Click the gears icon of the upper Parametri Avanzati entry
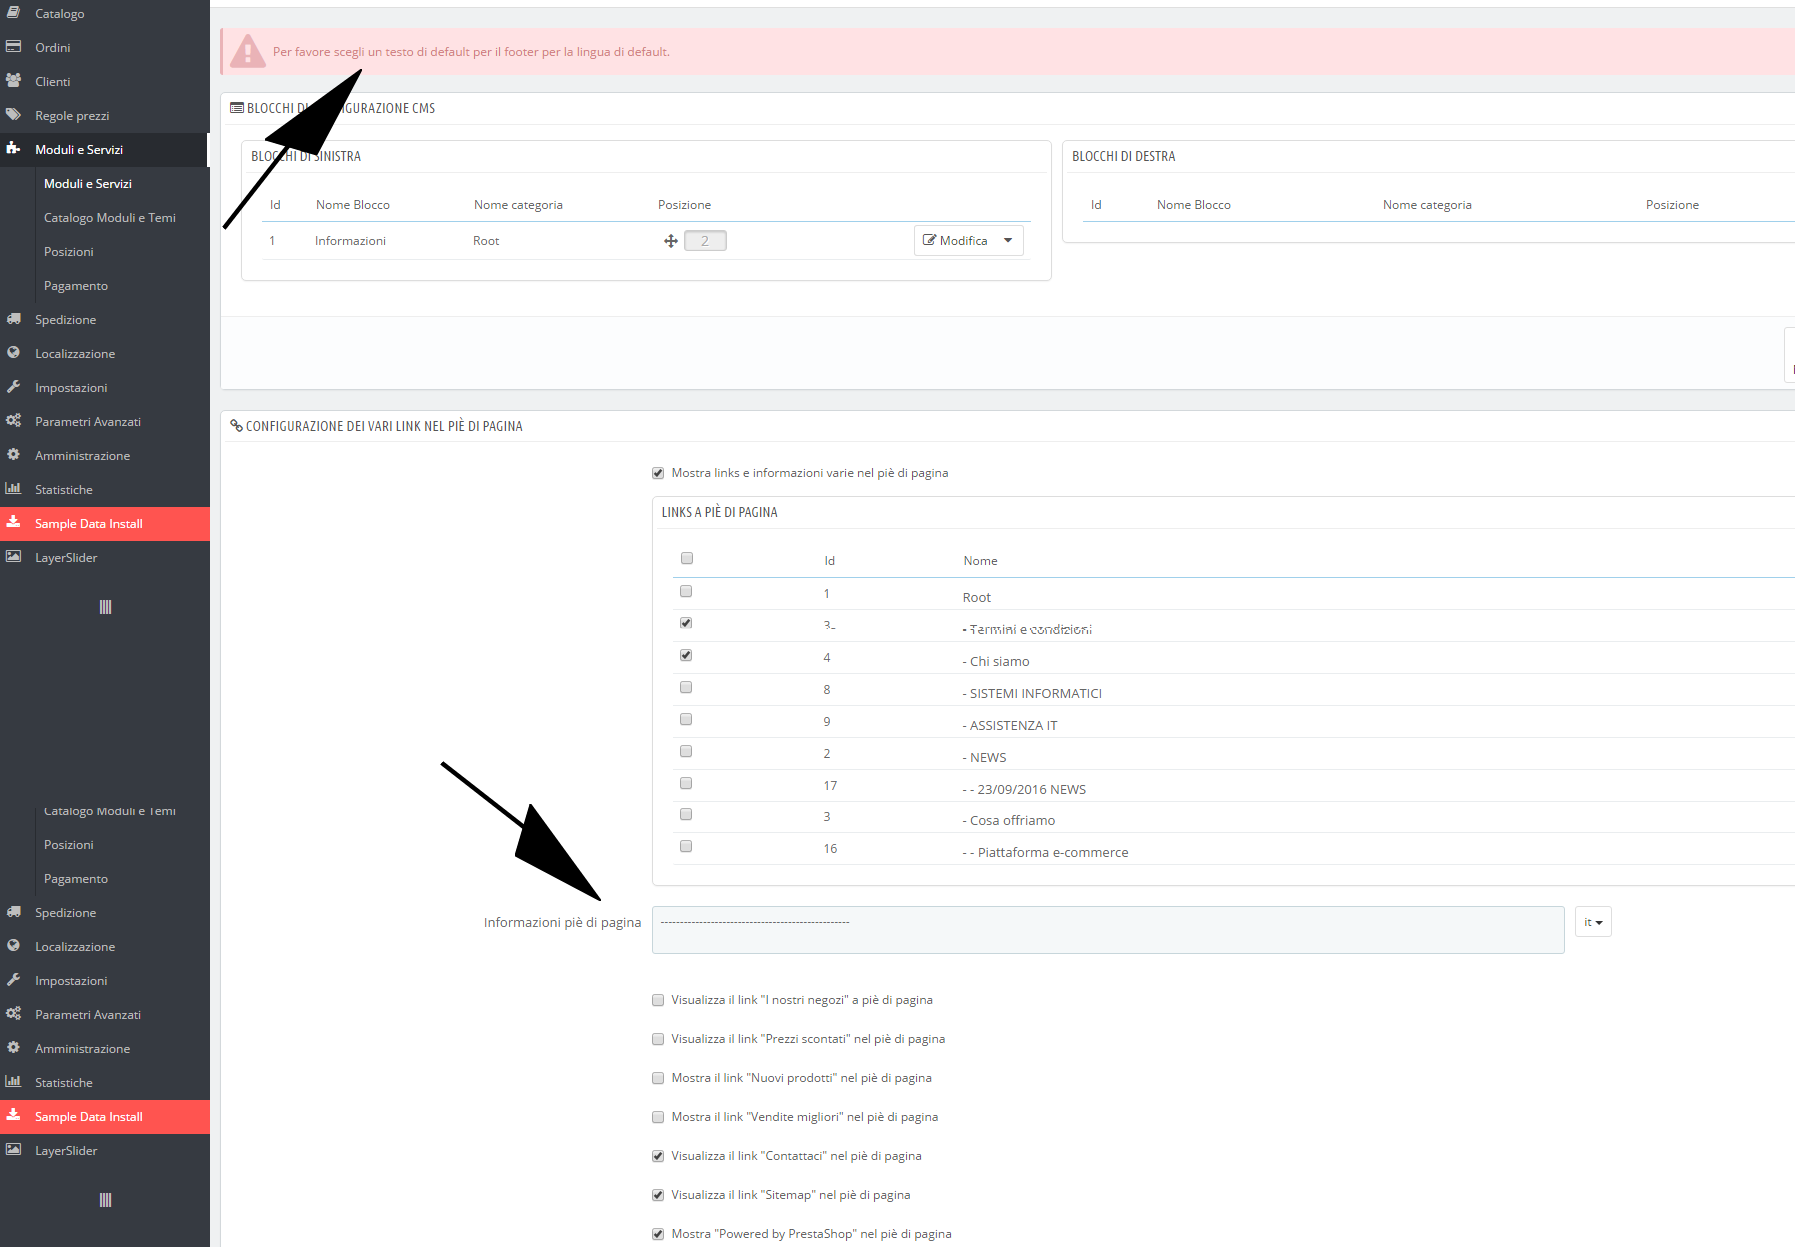Viewport: 1795px width, 1247px height. 13,421
